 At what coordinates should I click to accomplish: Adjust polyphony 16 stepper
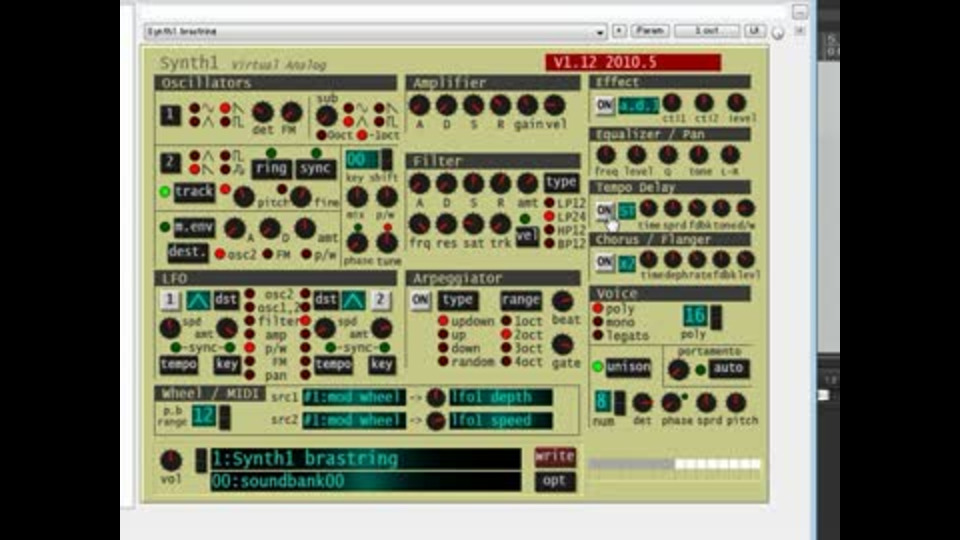coord(716,317)
